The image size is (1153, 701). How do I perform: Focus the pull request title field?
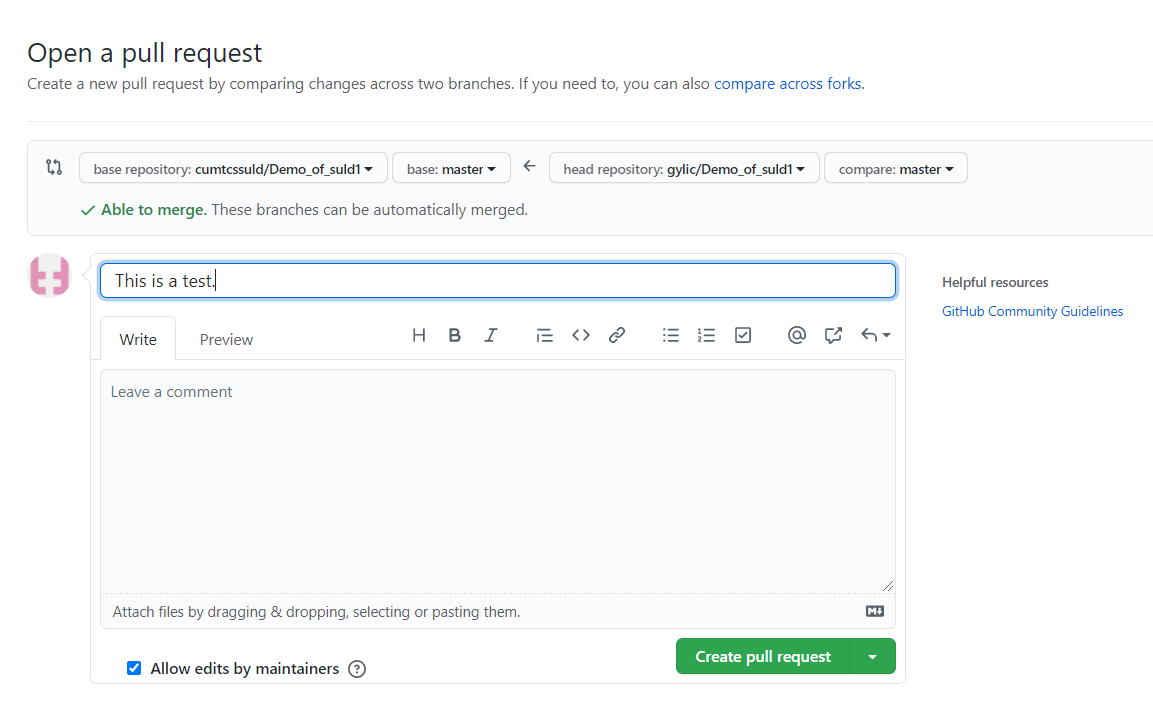pyautogui.click(x=498, y=280)
